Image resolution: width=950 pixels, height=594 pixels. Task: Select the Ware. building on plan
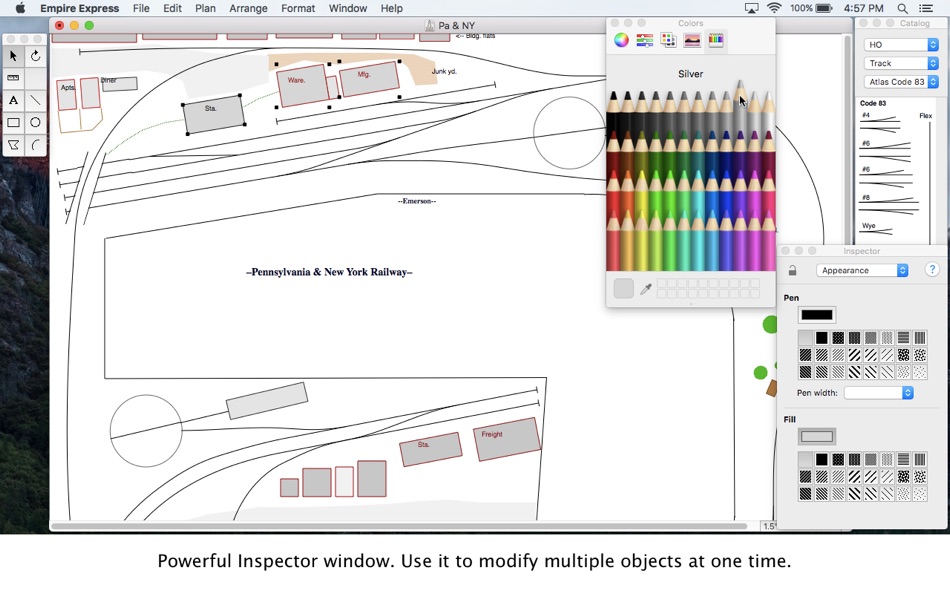(x=302, y=86)
